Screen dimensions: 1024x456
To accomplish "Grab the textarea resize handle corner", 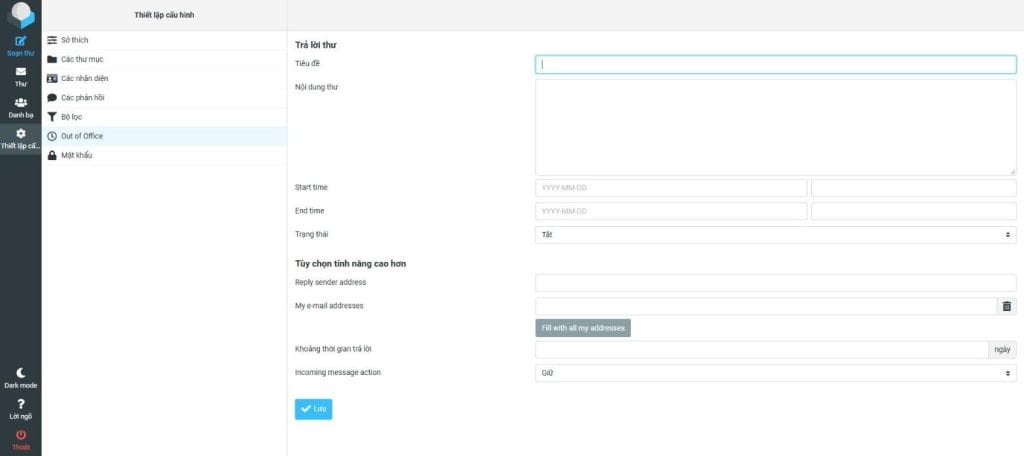I will click(x=1013, y=171).
